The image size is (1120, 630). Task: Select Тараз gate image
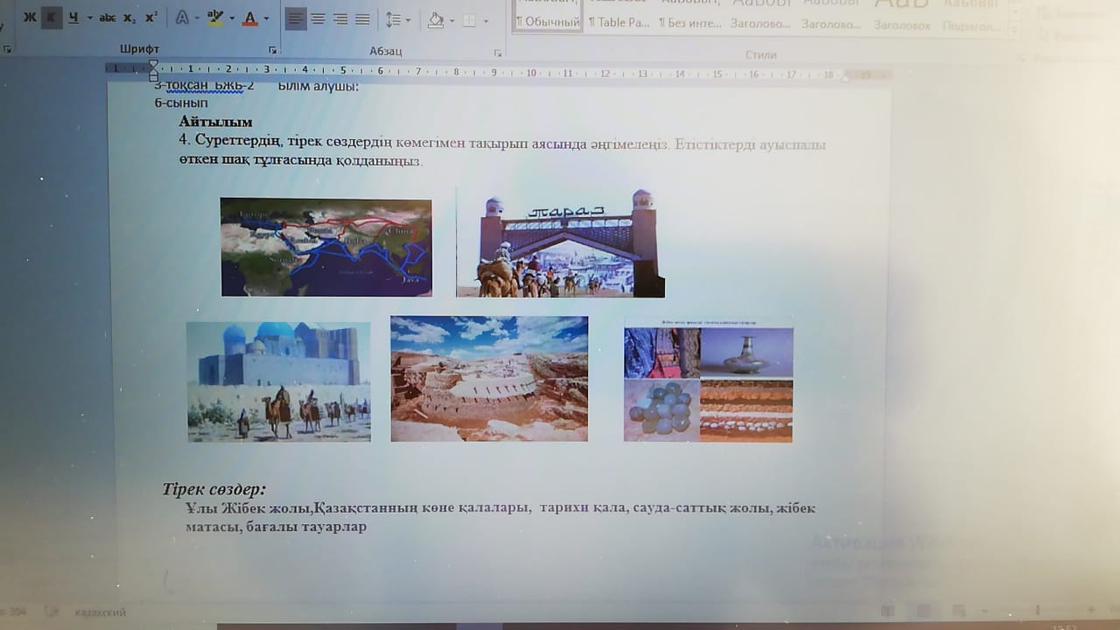pos(561,243)
